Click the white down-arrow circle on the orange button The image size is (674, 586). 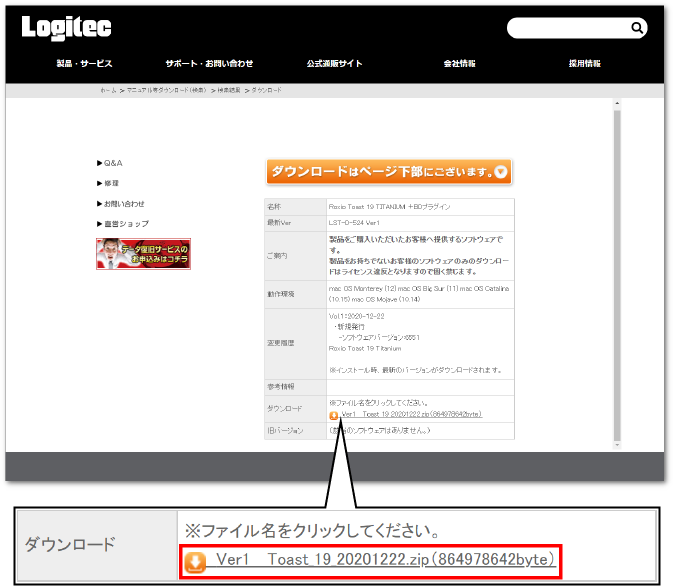click(x=500, y=172)
